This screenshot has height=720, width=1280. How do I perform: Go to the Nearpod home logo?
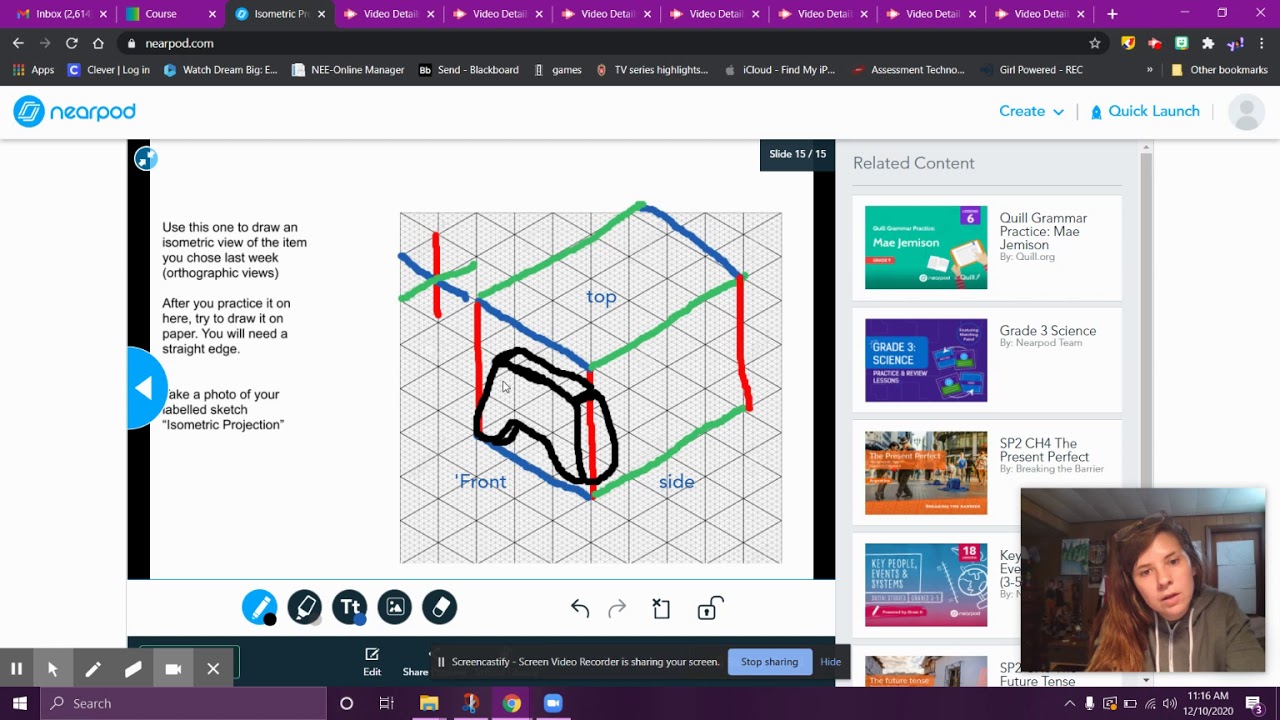[x=74, y=112]
